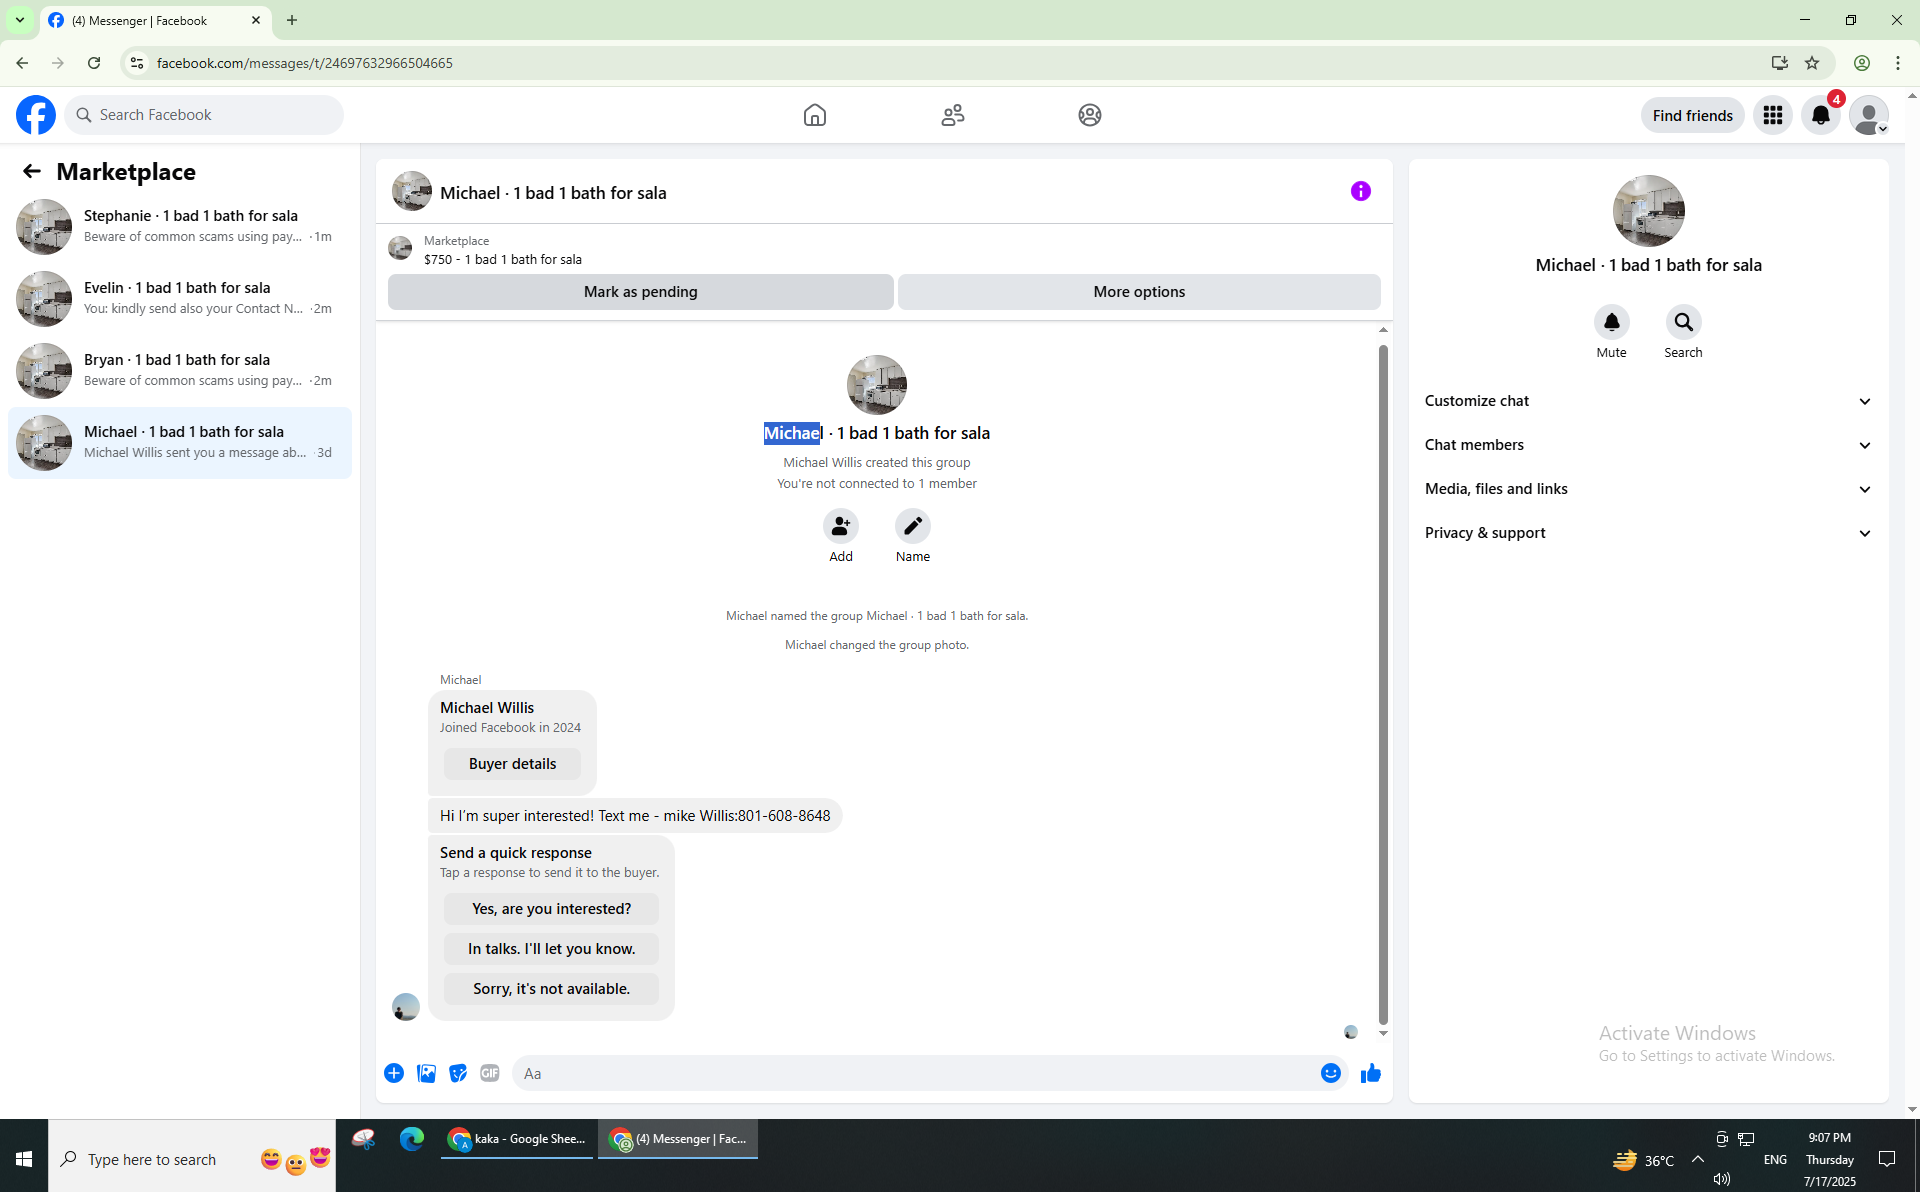Click the Facebook logo icon
Screen dimensions: 1920x1192
36,115
